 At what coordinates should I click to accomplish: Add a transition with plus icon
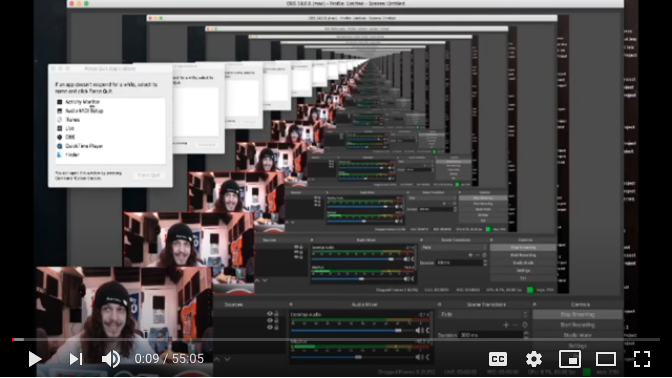(x=506, y=325)
